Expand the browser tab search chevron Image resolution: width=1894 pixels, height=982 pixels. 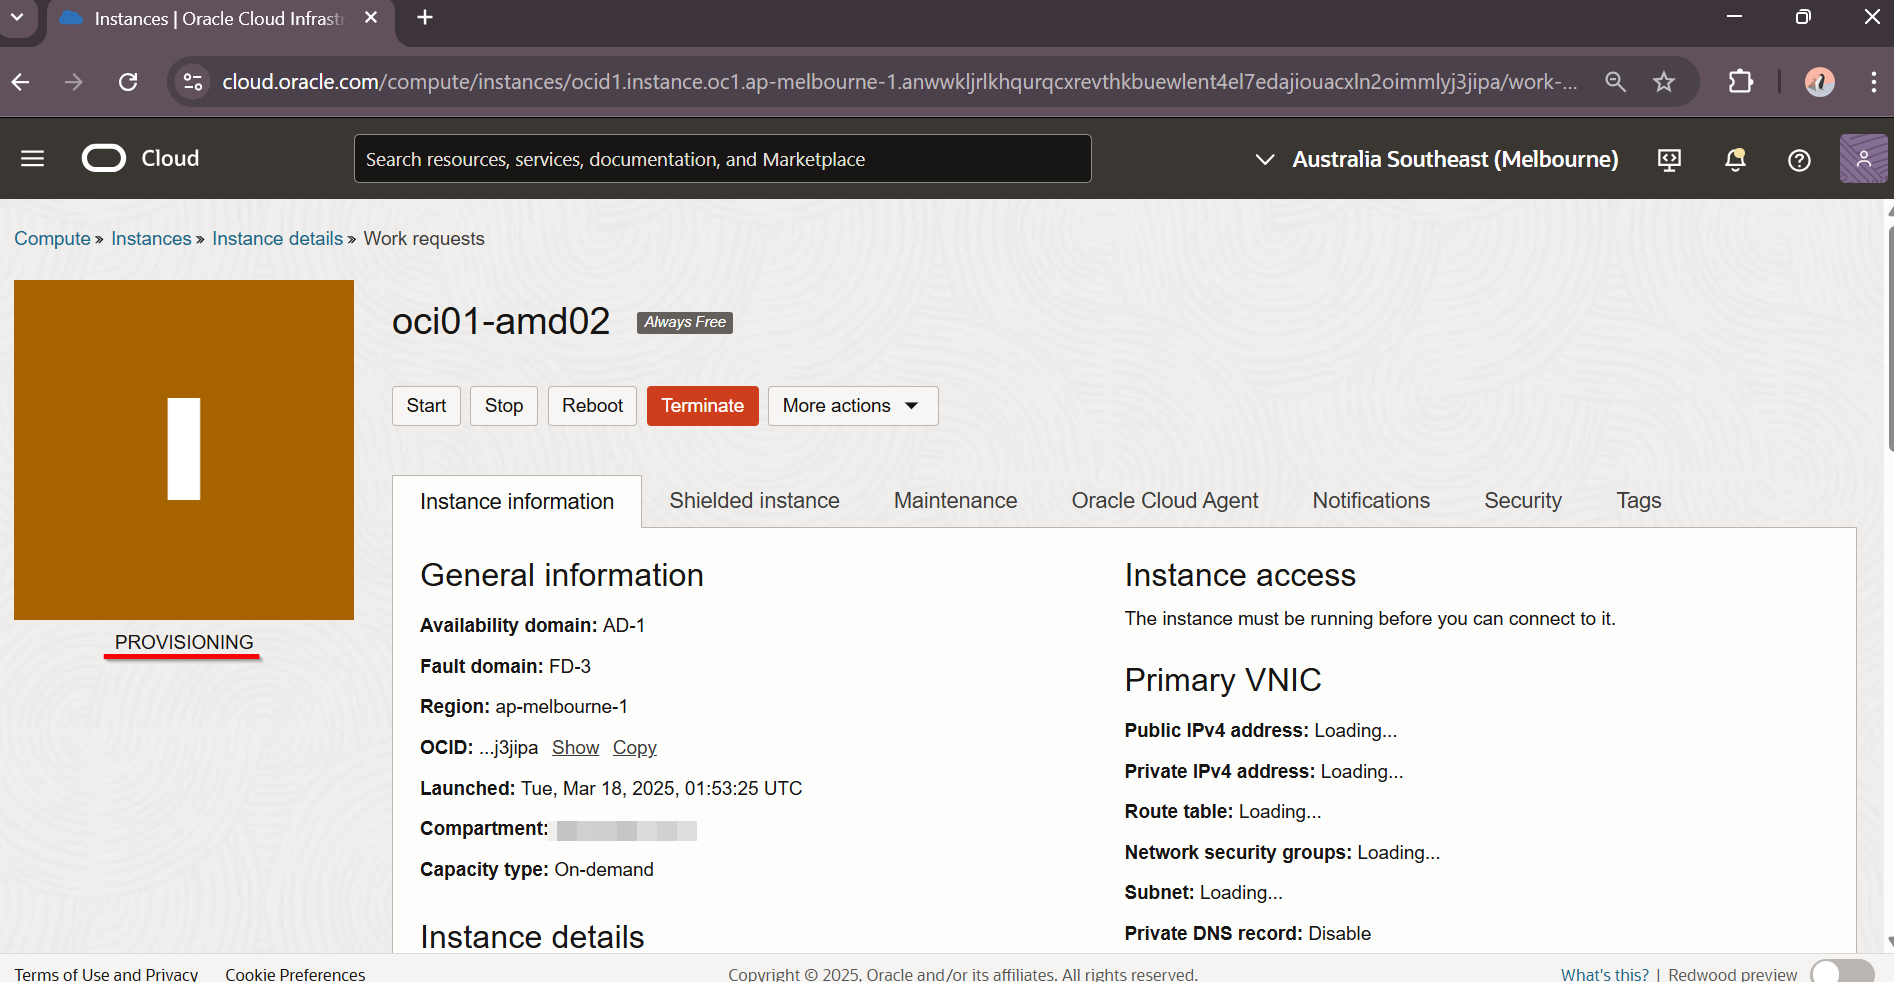17,18
